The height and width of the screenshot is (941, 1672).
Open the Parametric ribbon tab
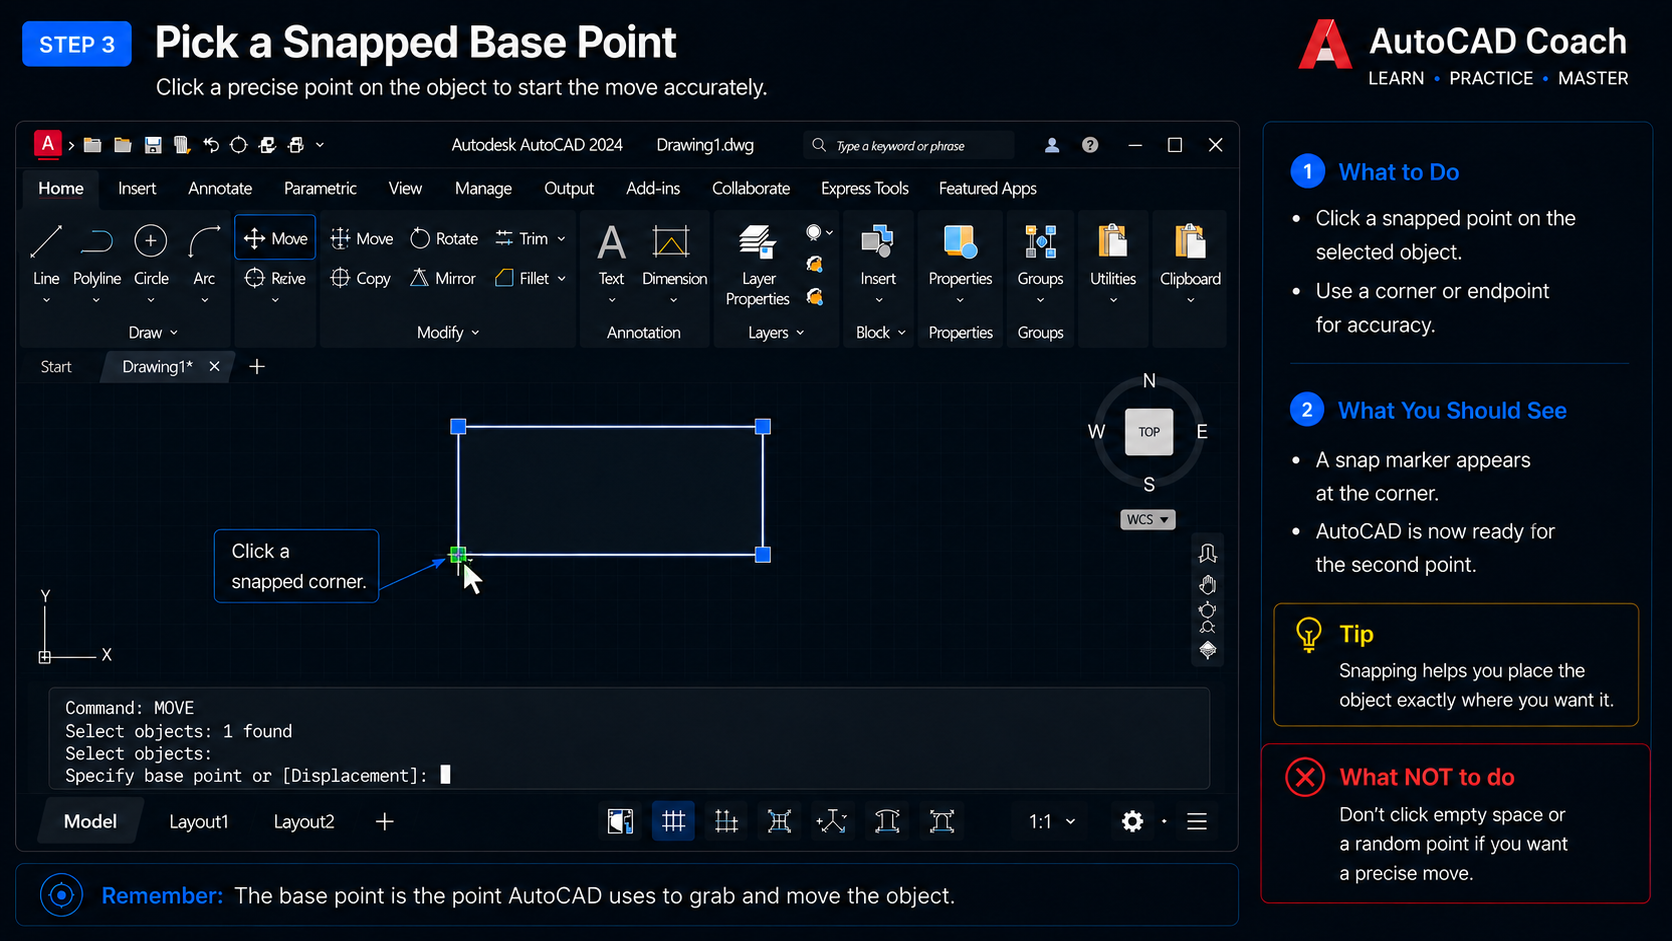(x=320, y=188)
